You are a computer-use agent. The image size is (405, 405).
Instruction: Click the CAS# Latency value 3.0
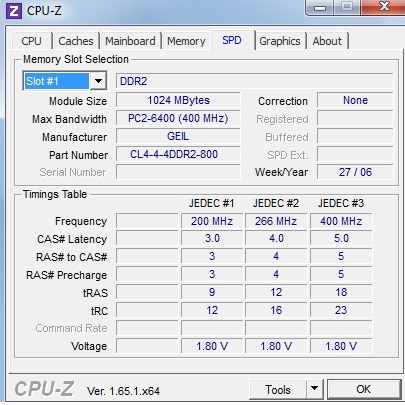pos(212,239)
